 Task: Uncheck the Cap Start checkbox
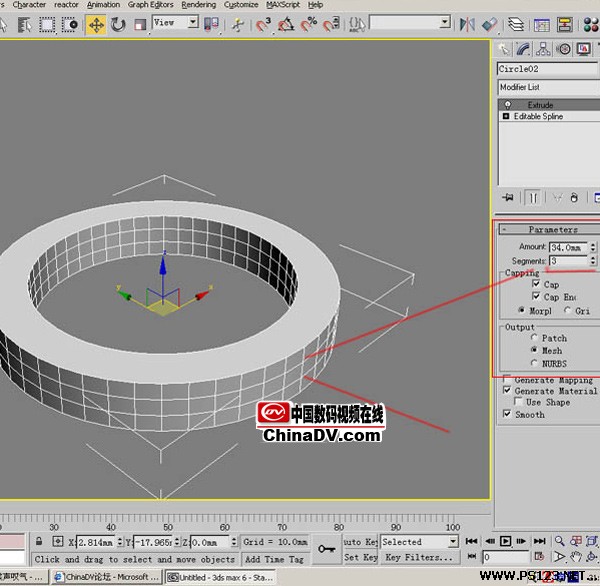pyautogui.click(x=536, y=284)
